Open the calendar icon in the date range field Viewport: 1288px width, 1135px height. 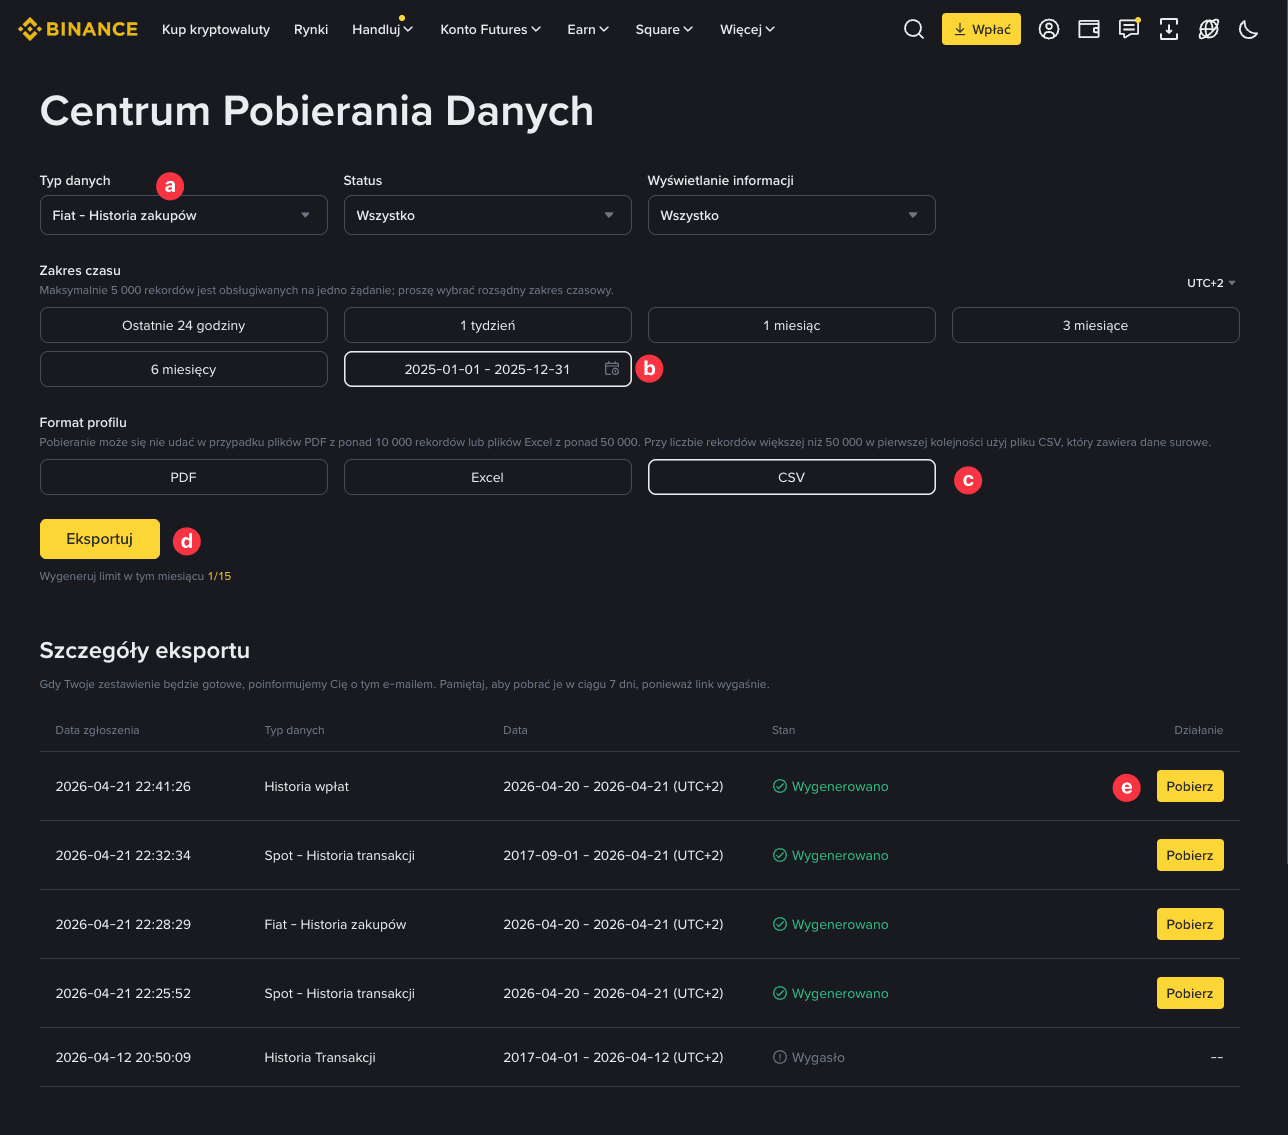point(612,368)
